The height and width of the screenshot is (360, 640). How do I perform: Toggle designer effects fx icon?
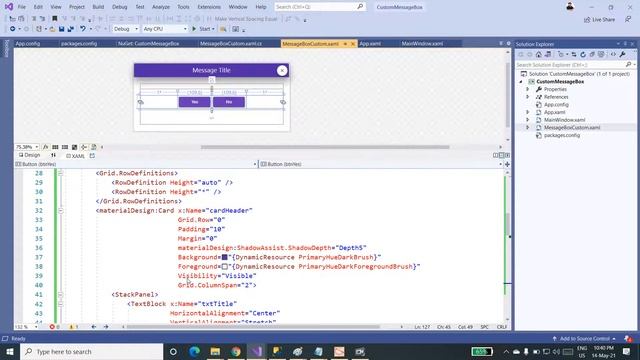pyautogui.click(x=45, y=147)
